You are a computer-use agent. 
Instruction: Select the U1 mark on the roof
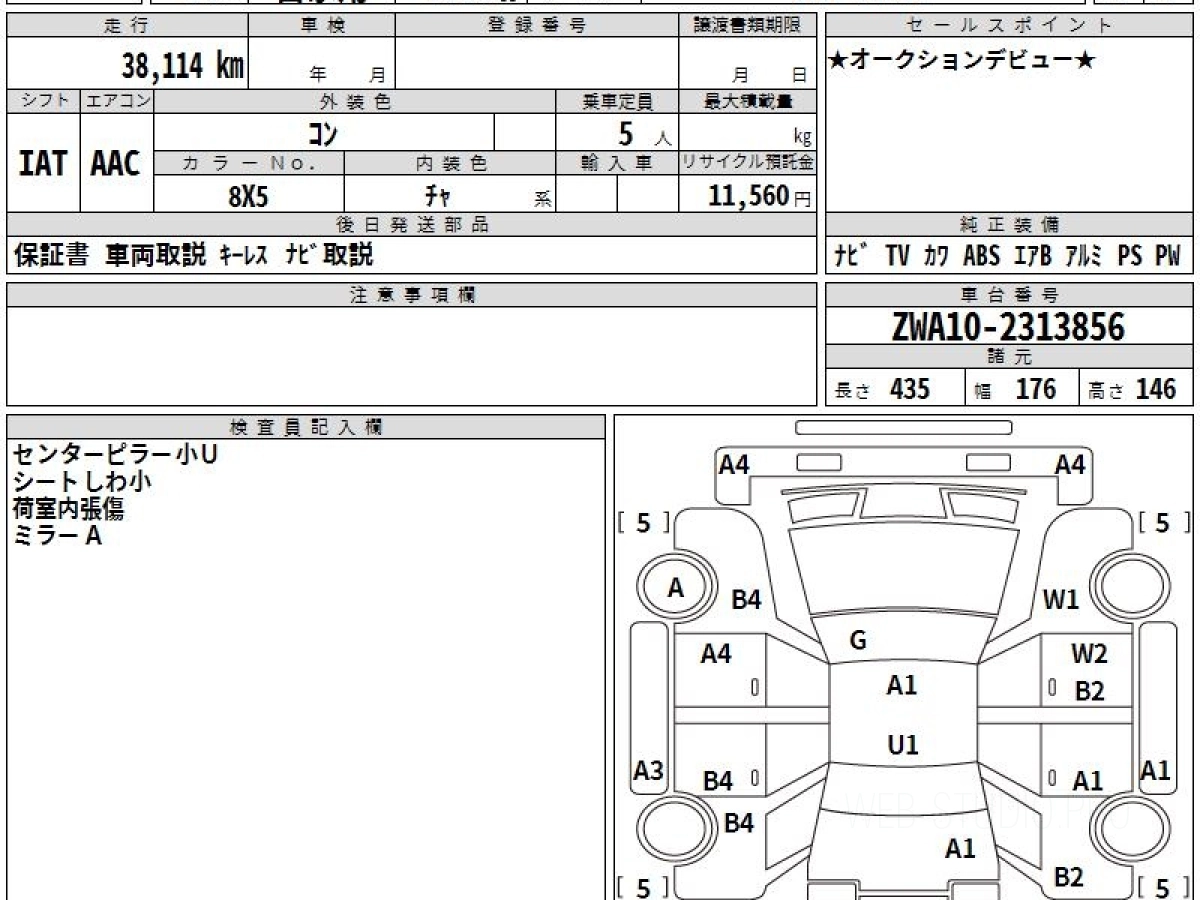coord(903,745)
